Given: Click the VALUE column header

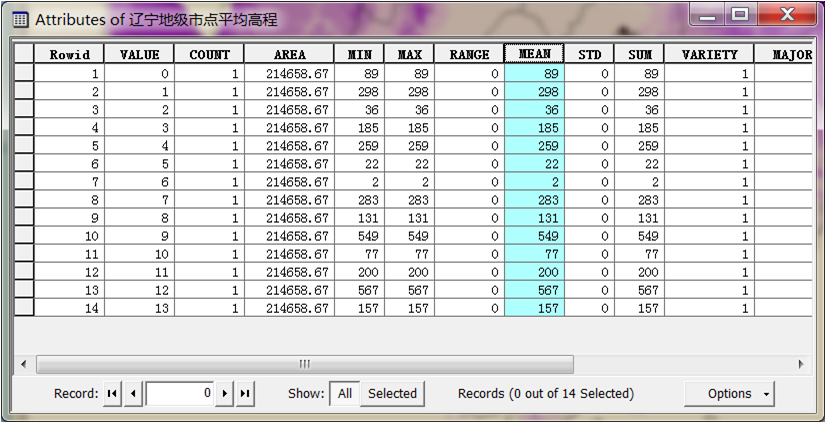Looking at the screenshot, I should tap(139, 55).
